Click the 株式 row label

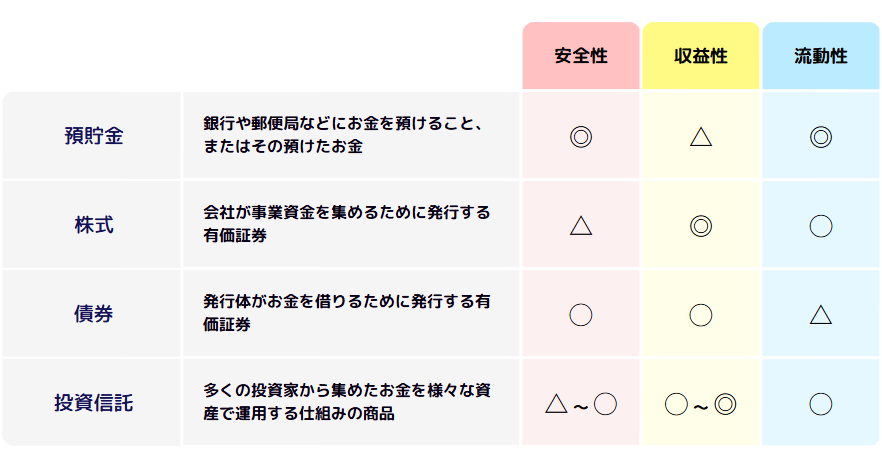[x=93, y=226]
